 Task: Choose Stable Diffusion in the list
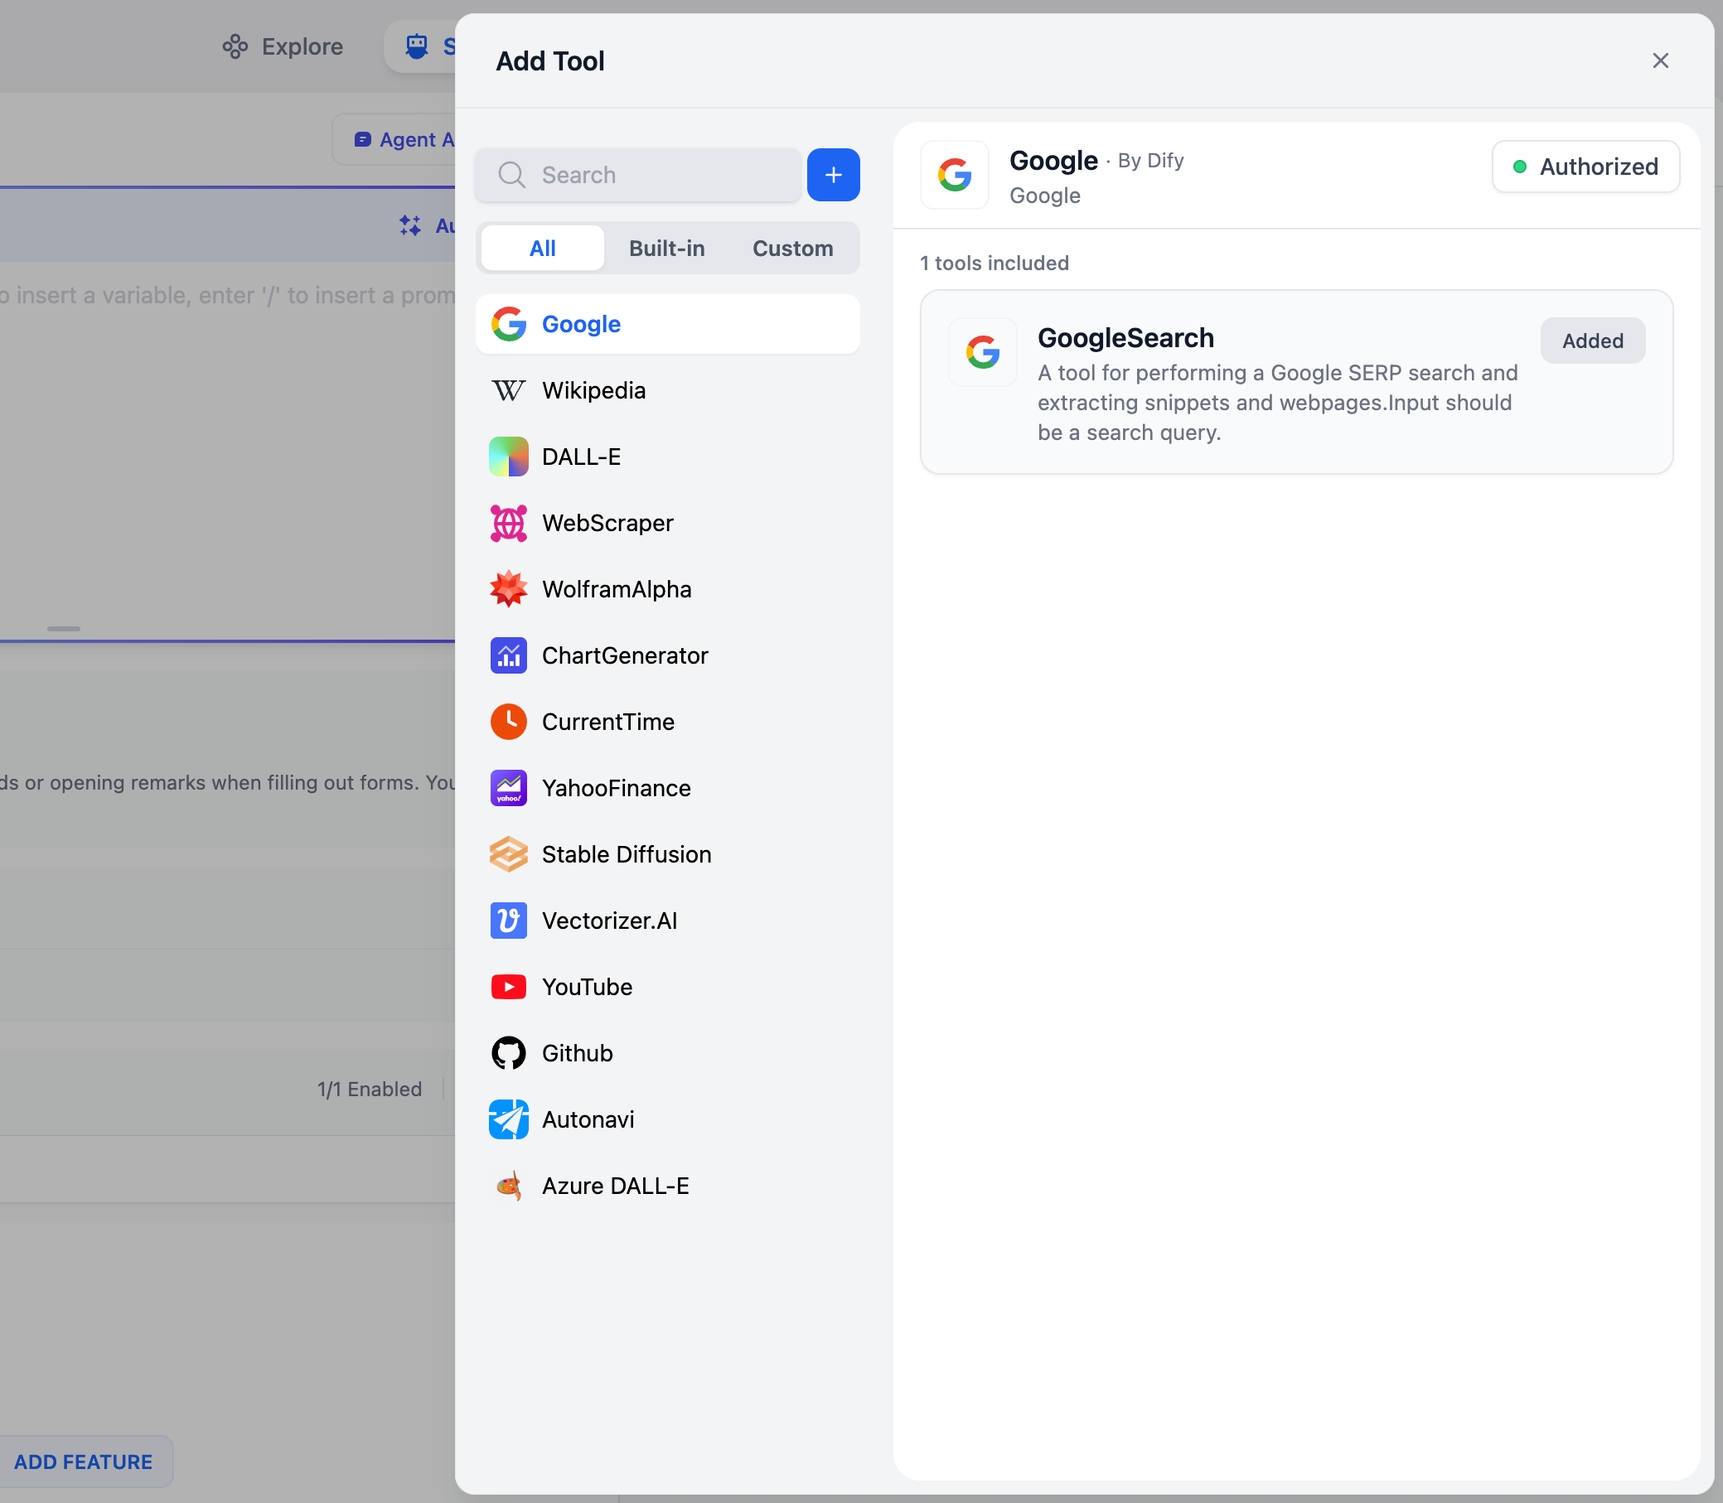click(x=626, y=854)
